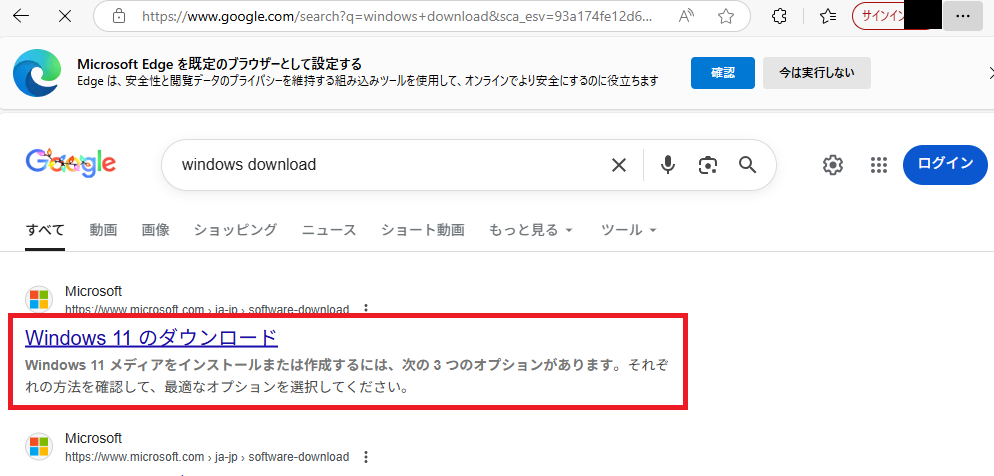Expand the もっと見る dropdown
Viewport: 994px width, 476px height.
point(531,230)
